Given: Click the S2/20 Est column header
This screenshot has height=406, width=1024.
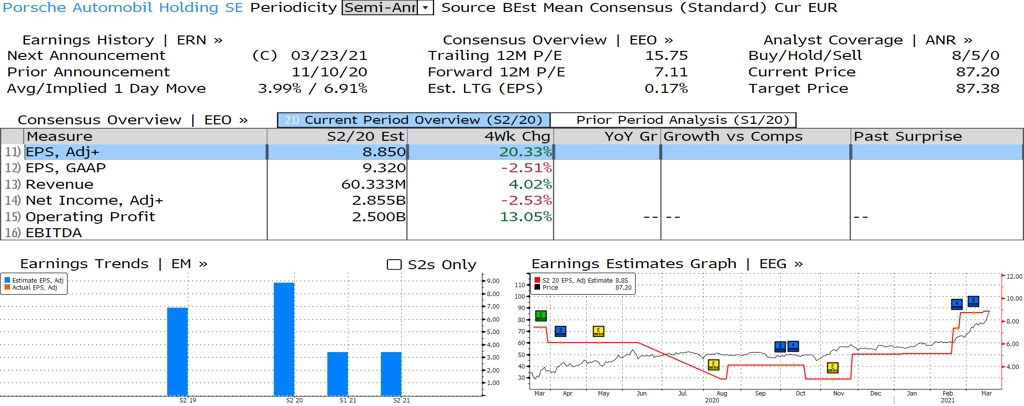Looking at the screenshot, I should 338,136.
